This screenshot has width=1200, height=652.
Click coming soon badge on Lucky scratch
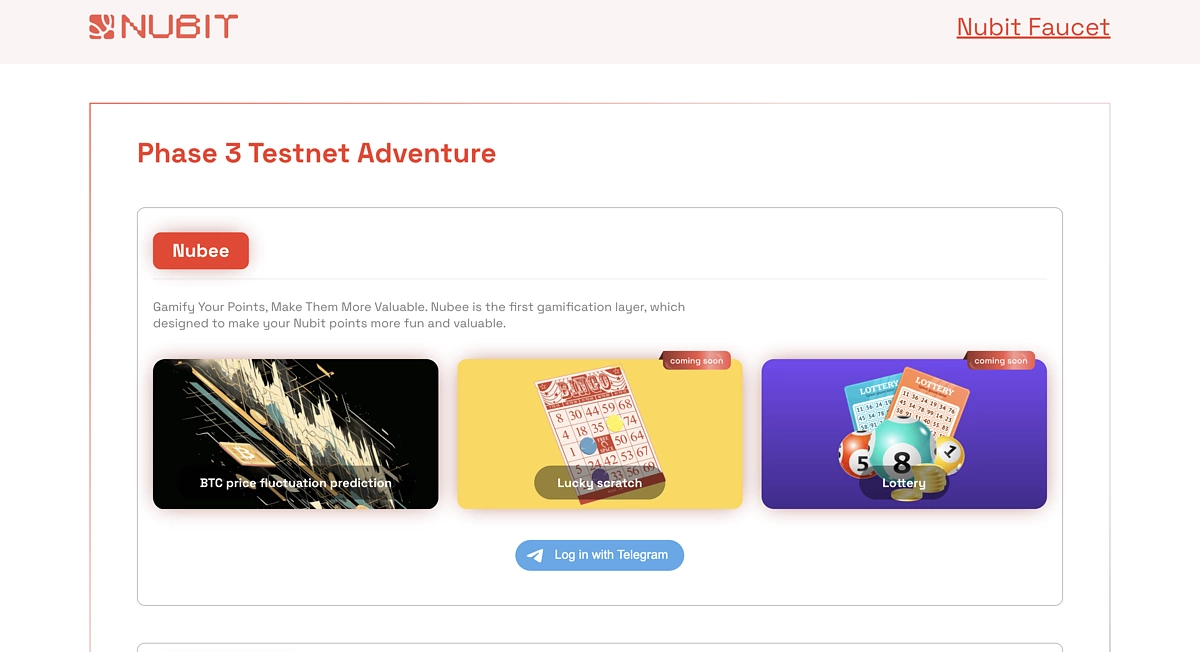[696, 360]
